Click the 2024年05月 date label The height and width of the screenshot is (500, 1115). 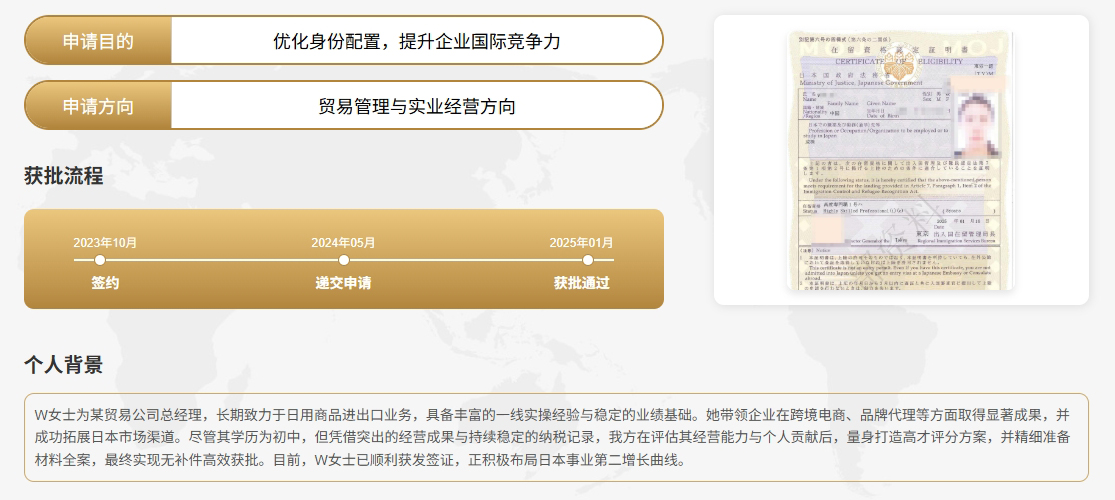coord(343,243)
